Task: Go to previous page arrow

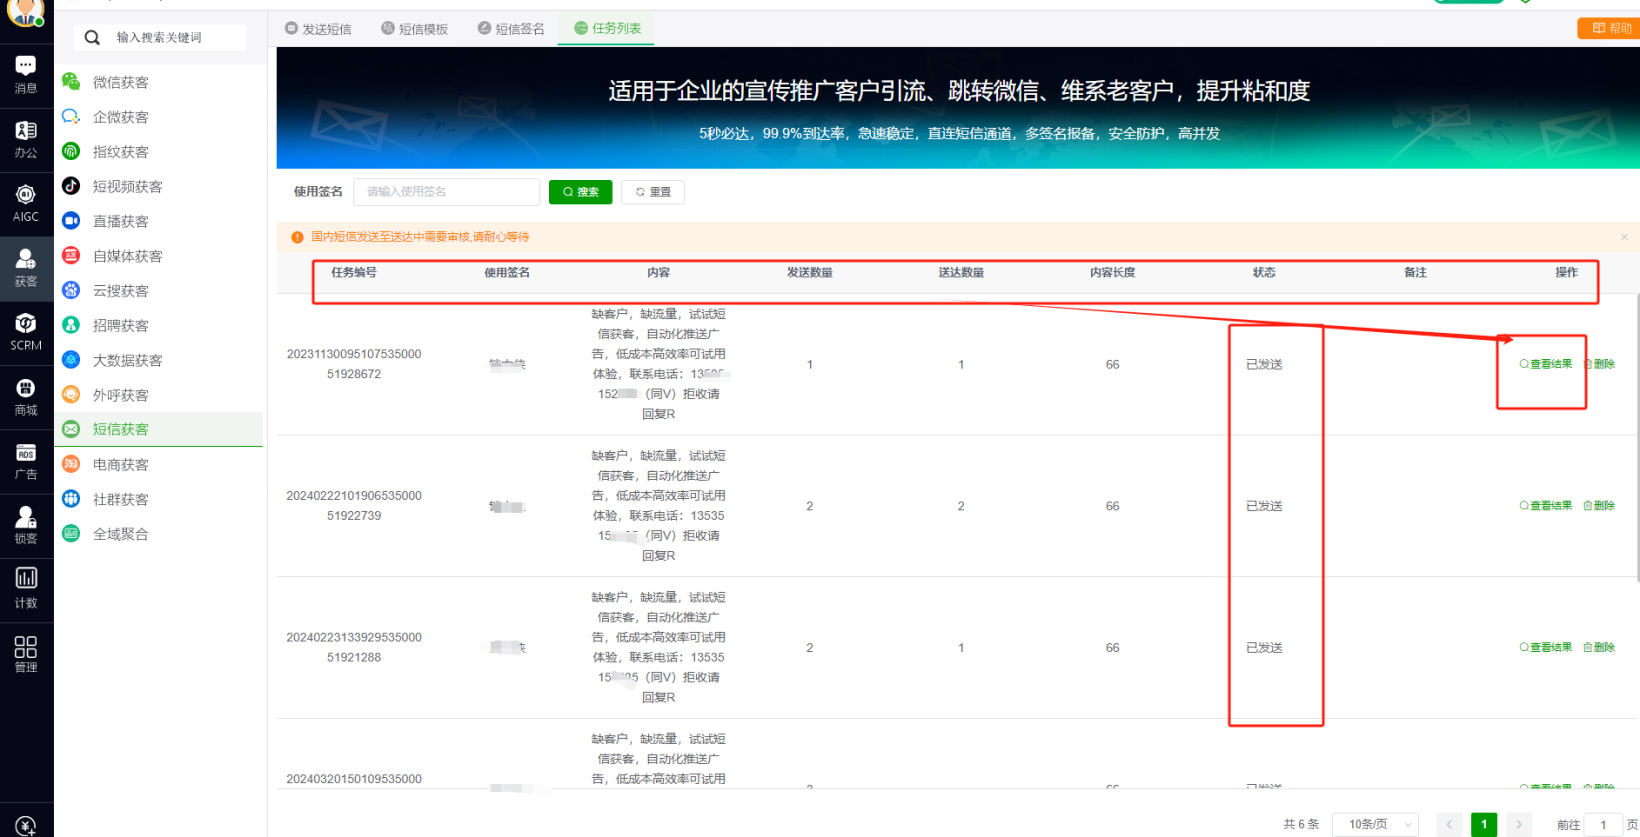Action: [1448, 825]
